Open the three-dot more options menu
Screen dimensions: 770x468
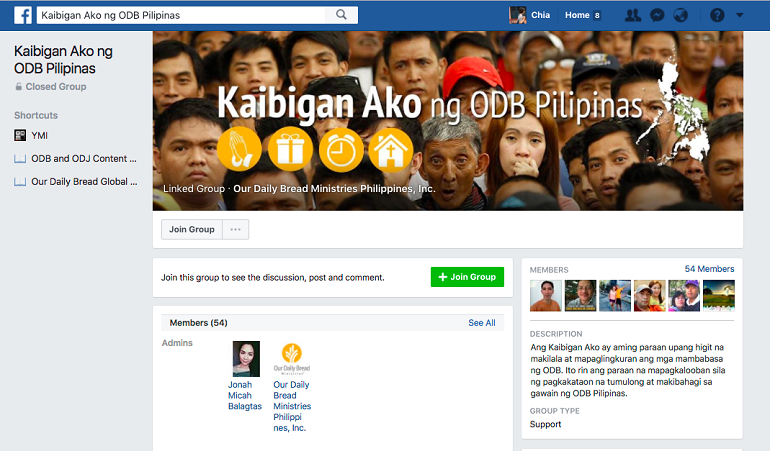click(x=236, y=229)
